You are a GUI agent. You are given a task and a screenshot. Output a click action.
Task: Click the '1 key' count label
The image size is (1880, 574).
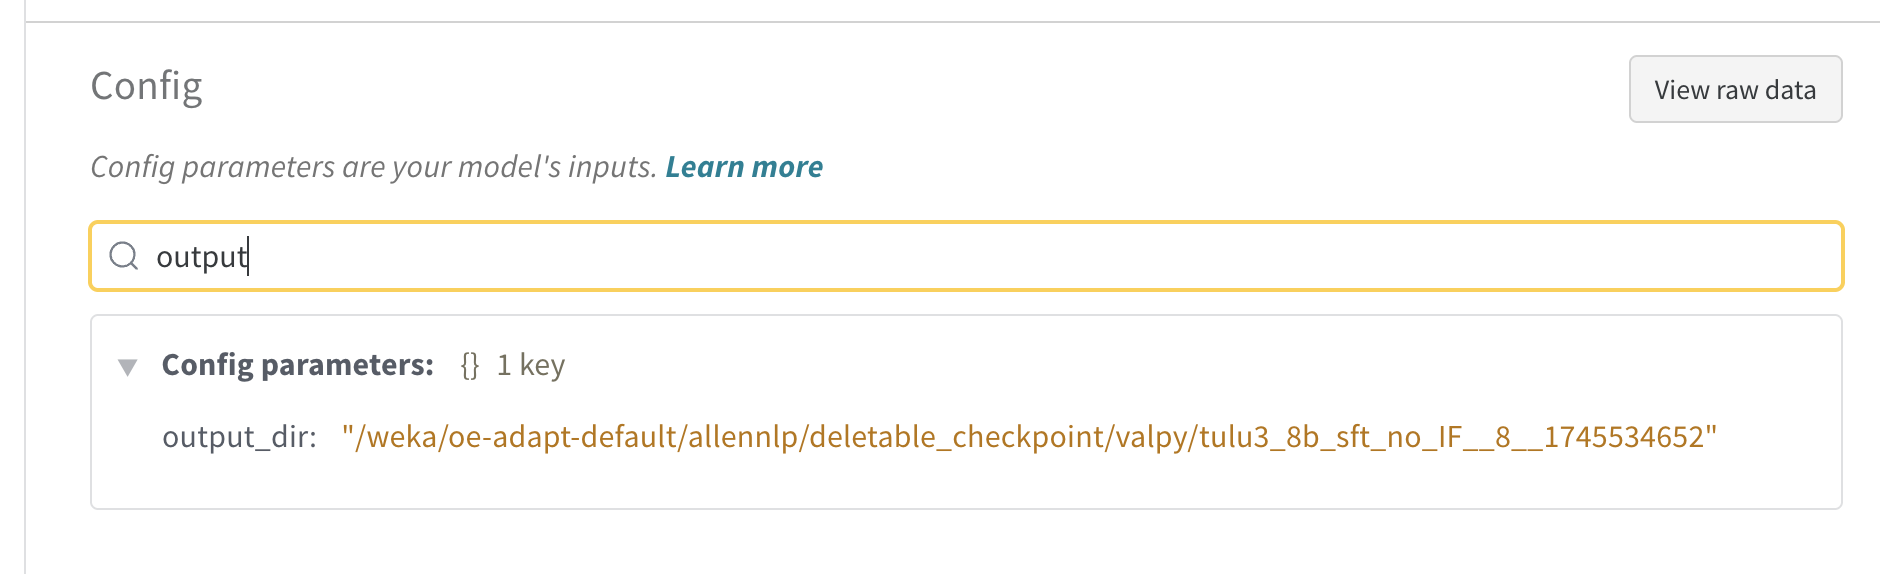click(x=531, y=365)
